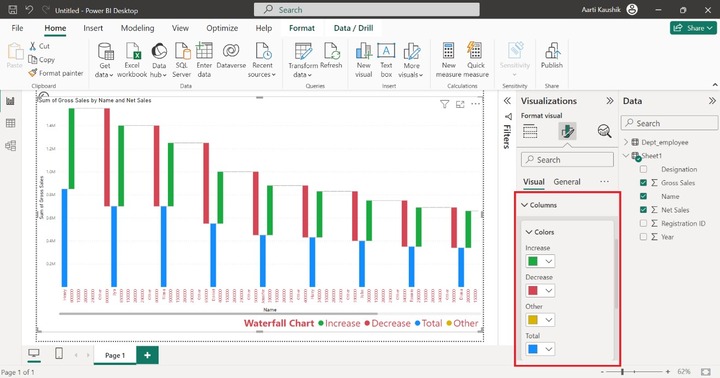Collapse the Data pane
The width and height of the screenshot is (720, 378).
click(x=712, y=101)
